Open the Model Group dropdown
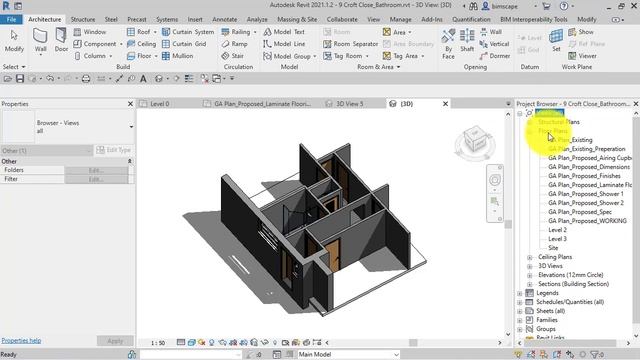 315,56
